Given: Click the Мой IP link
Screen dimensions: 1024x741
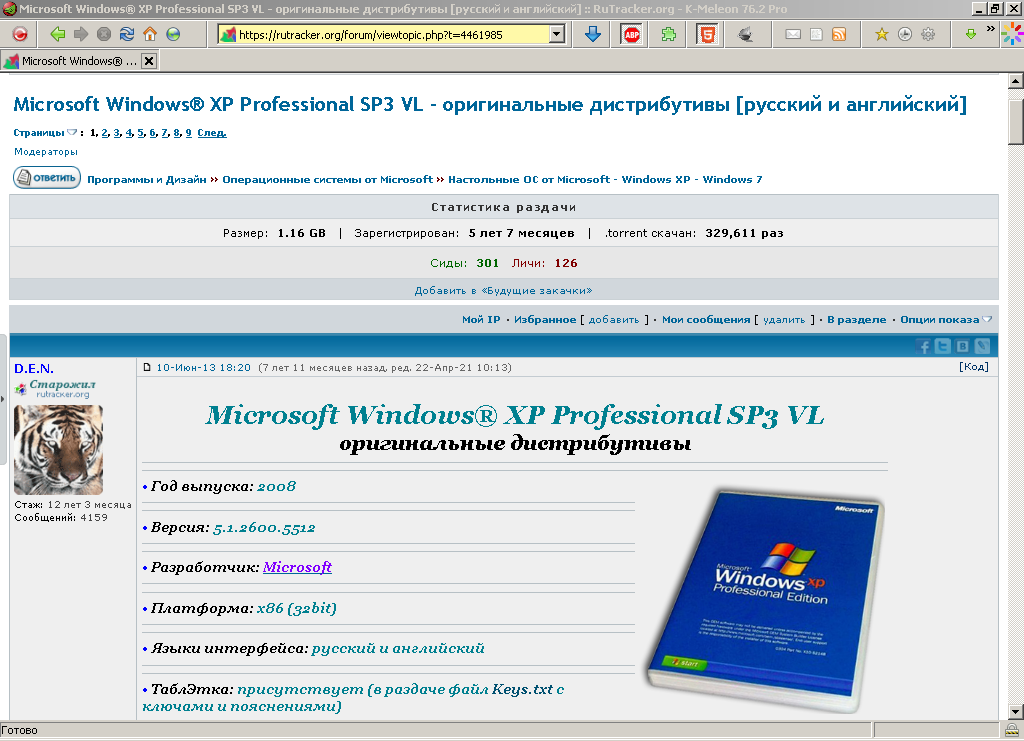Looking at the screenshot, I should [481, 319].
